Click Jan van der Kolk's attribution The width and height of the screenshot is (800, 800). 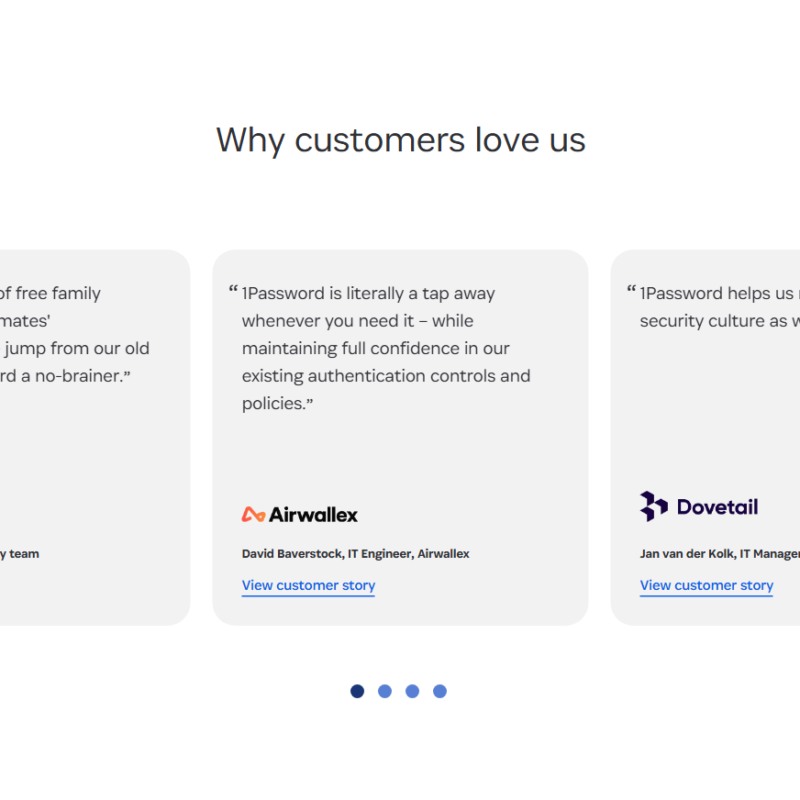(x=720, y=553)
